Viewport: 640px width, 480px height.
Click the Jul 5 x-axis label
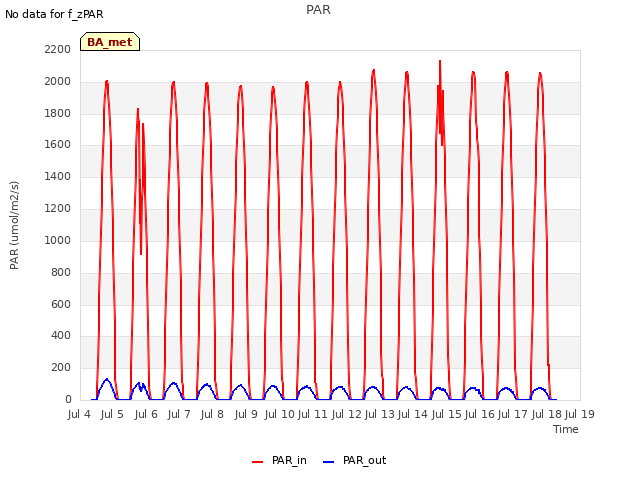pos(112,414)
